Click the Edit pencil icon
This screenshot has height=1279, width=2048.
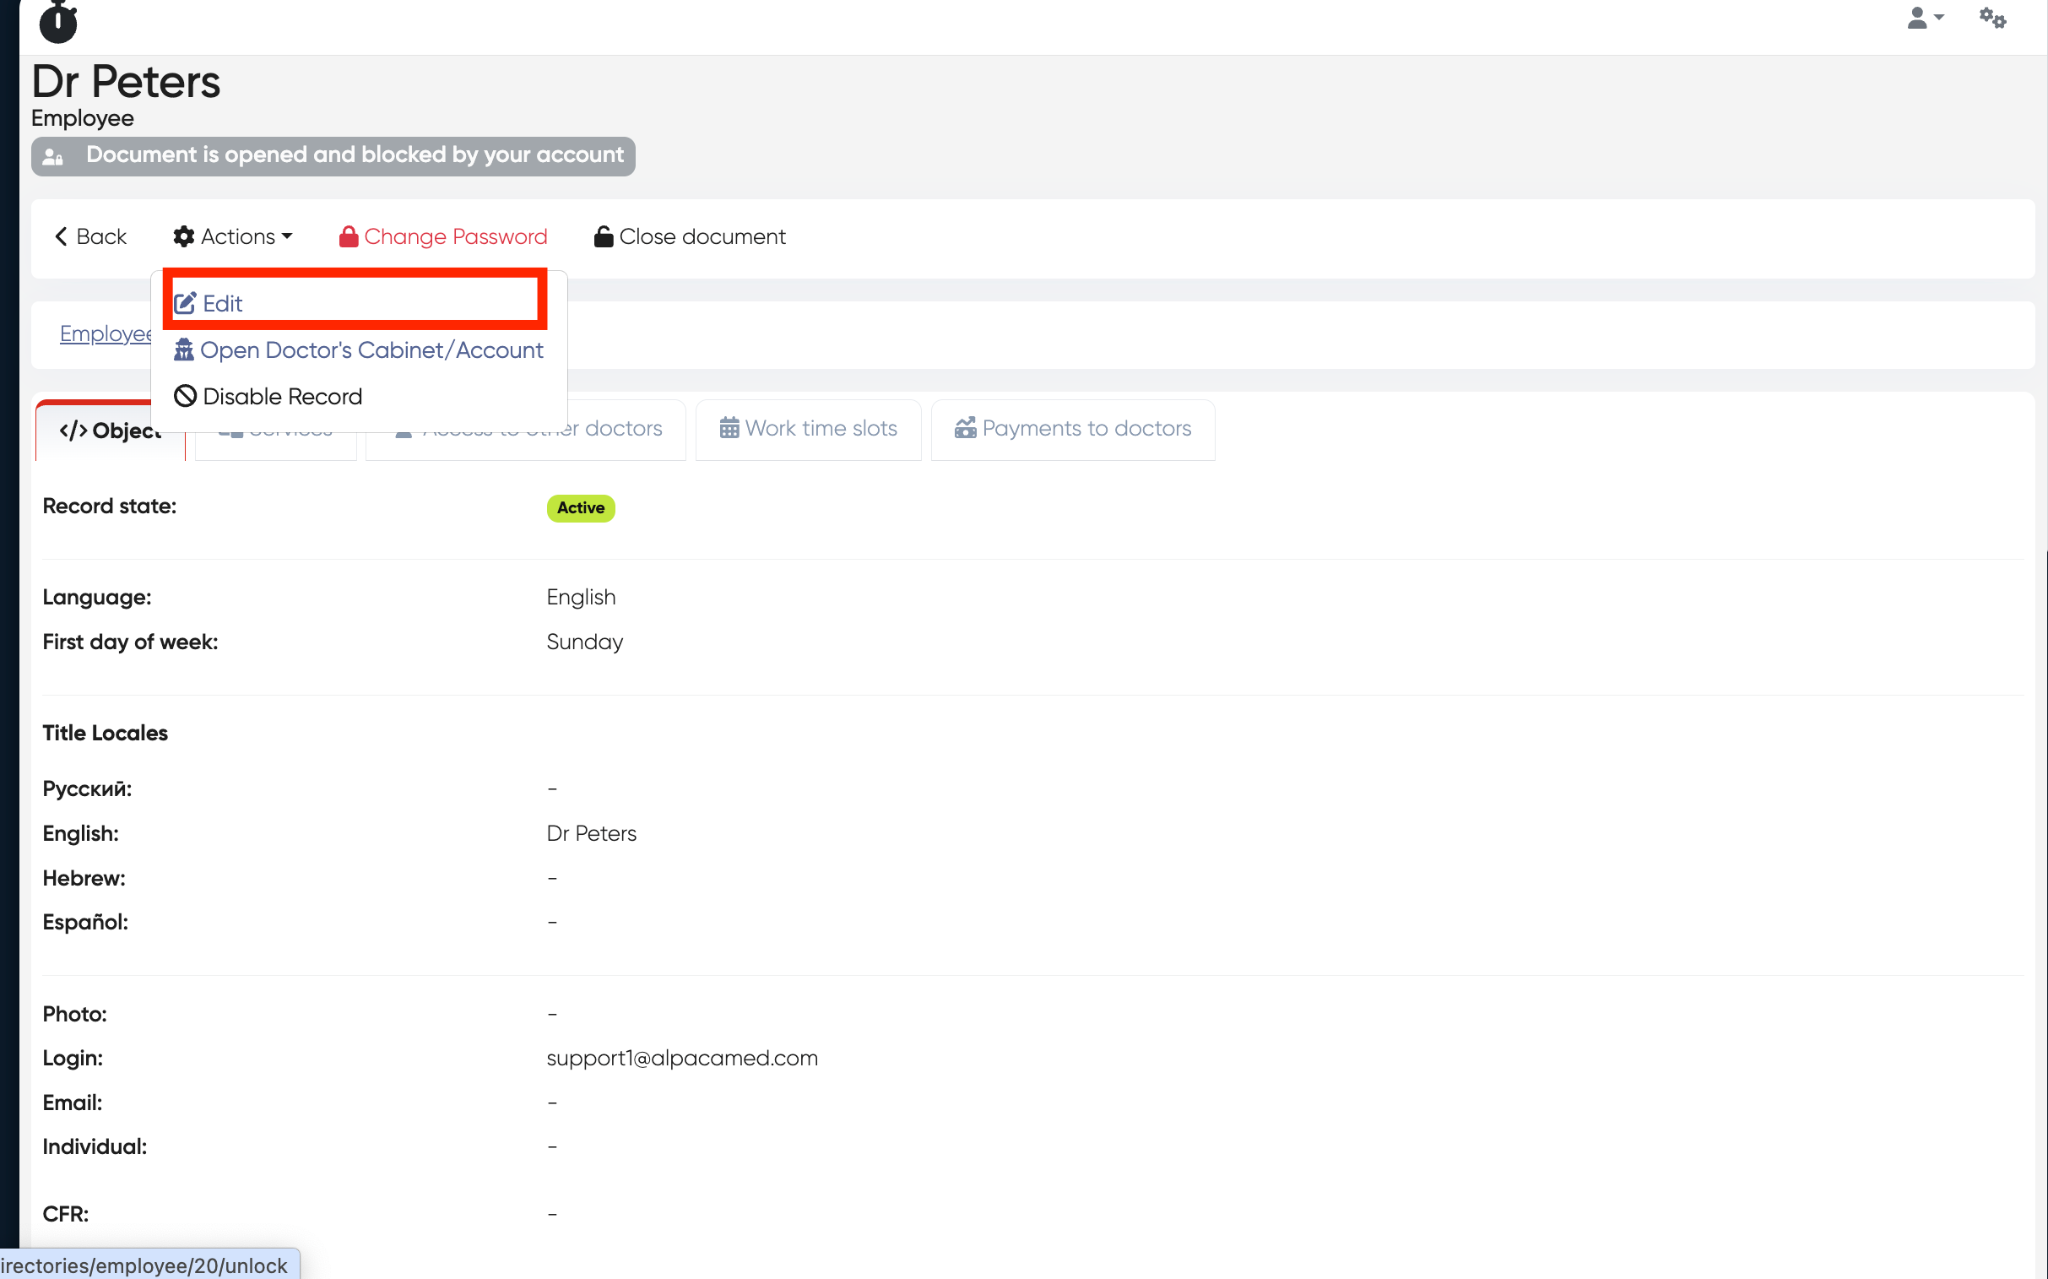pos(185,303)
